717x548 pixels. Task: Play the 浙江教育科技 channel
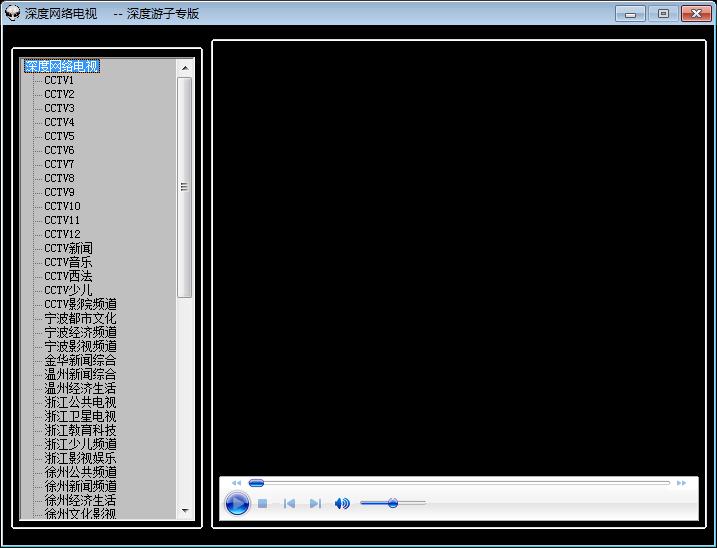(80, 430)
